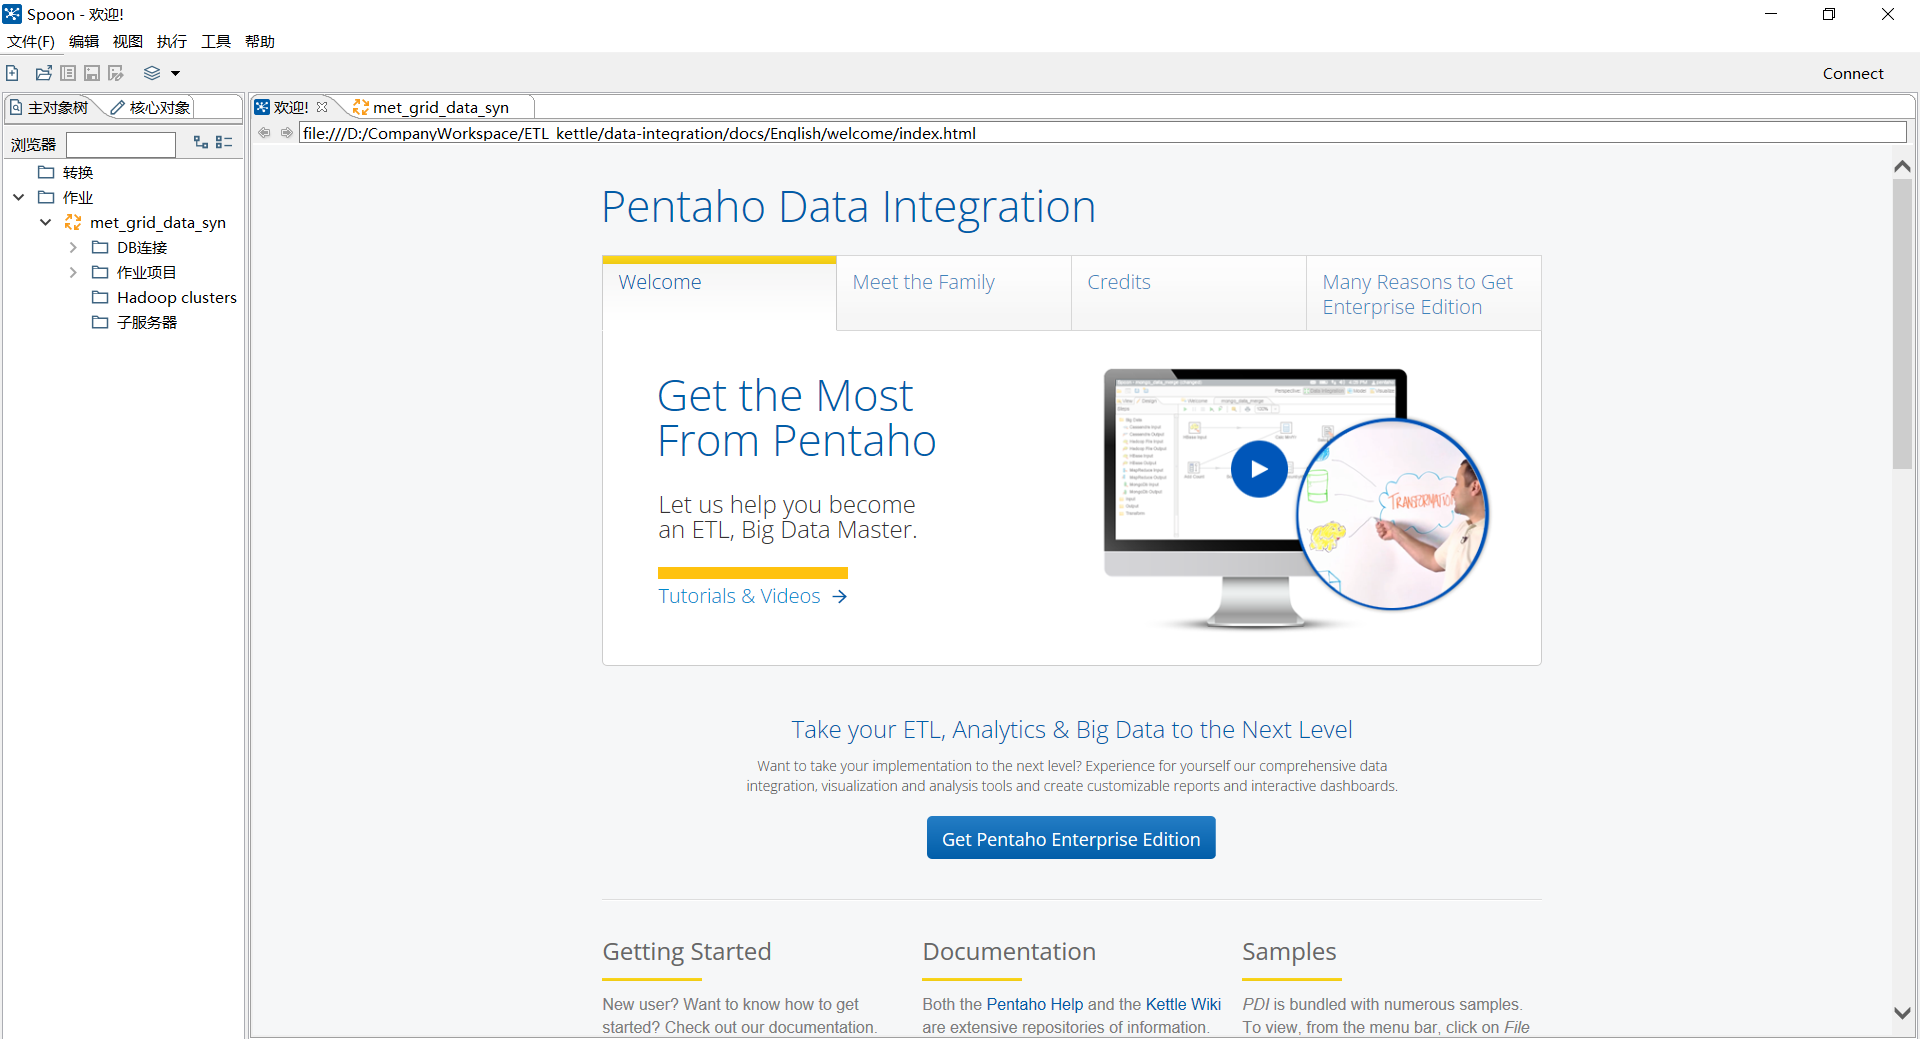Click the welcome page vertical scrollbar thumb
This screenshot has width=1920, height=1039.
point(1903,324)
